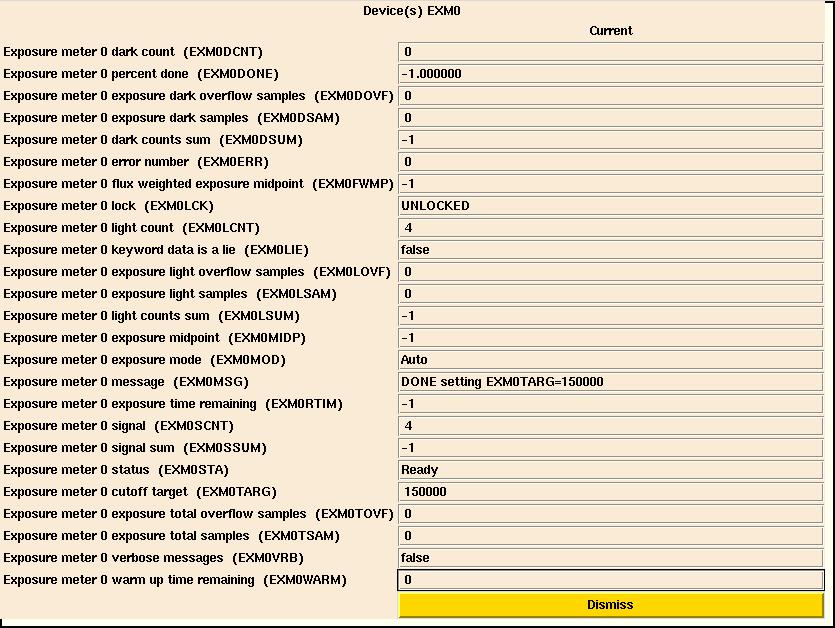Viewport: 835px width, 628px height.
Task: Click the exposure total samples EXM0TSAM field
Action: pos(610,536)
